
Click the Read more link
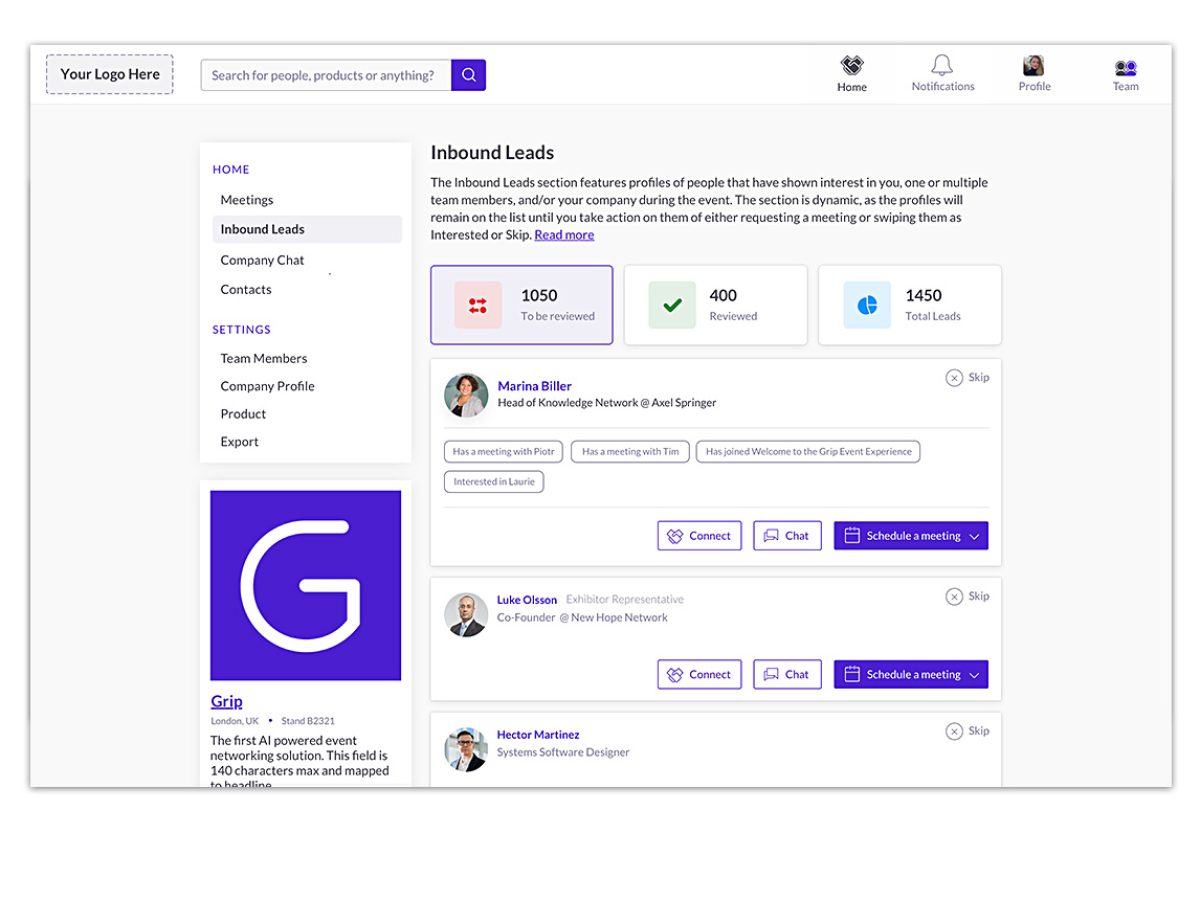[x=564, y=235]
